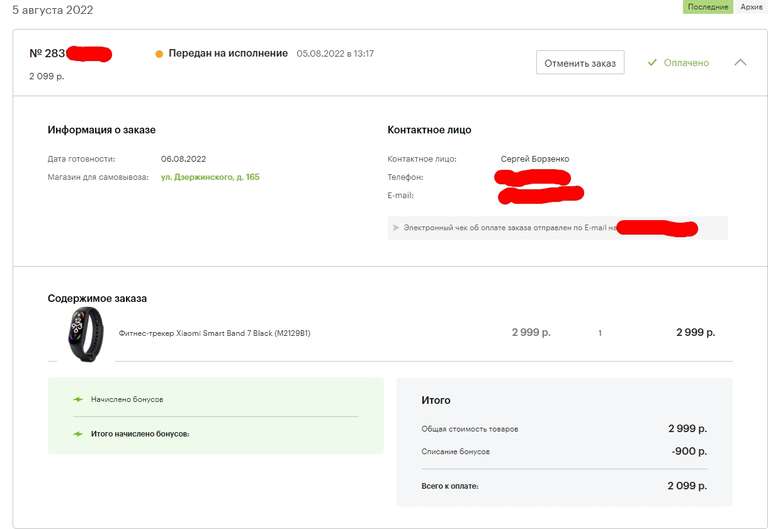
Task: Click the contact name Сергей Борзенко
Action: click(x=535, y=159)
